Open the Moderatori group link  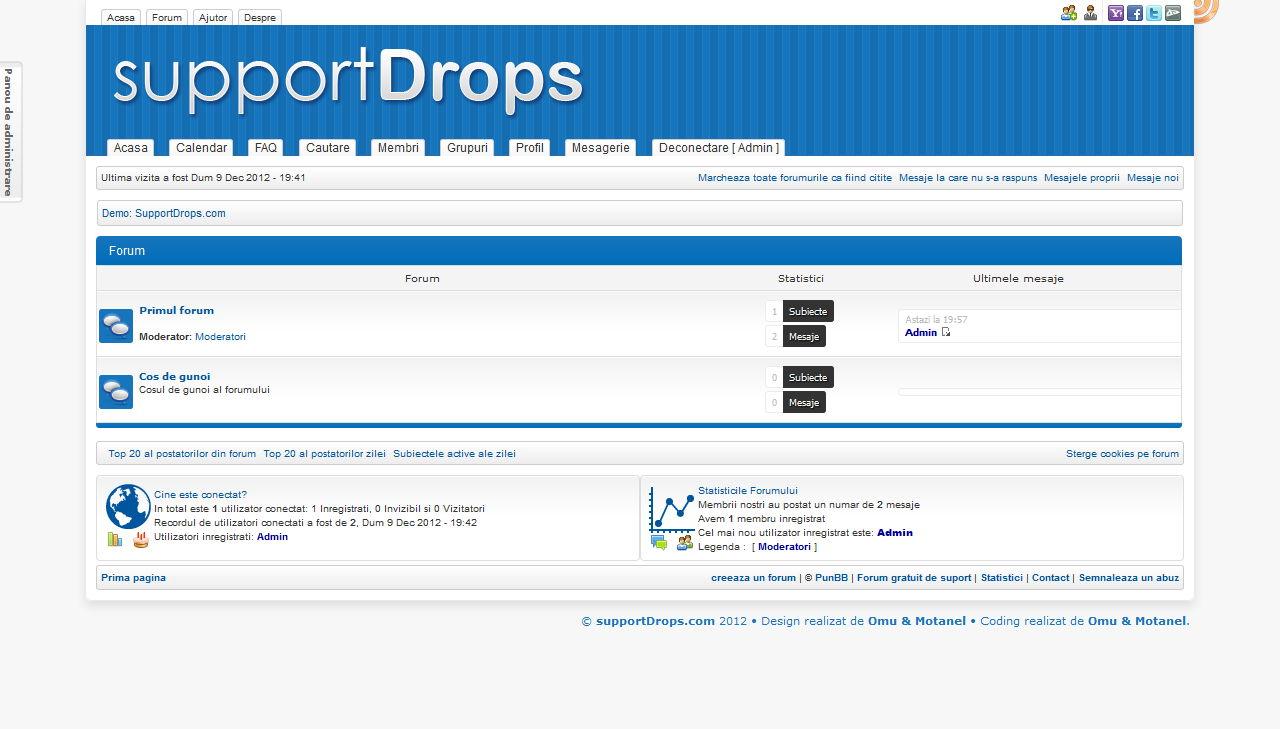220,337
